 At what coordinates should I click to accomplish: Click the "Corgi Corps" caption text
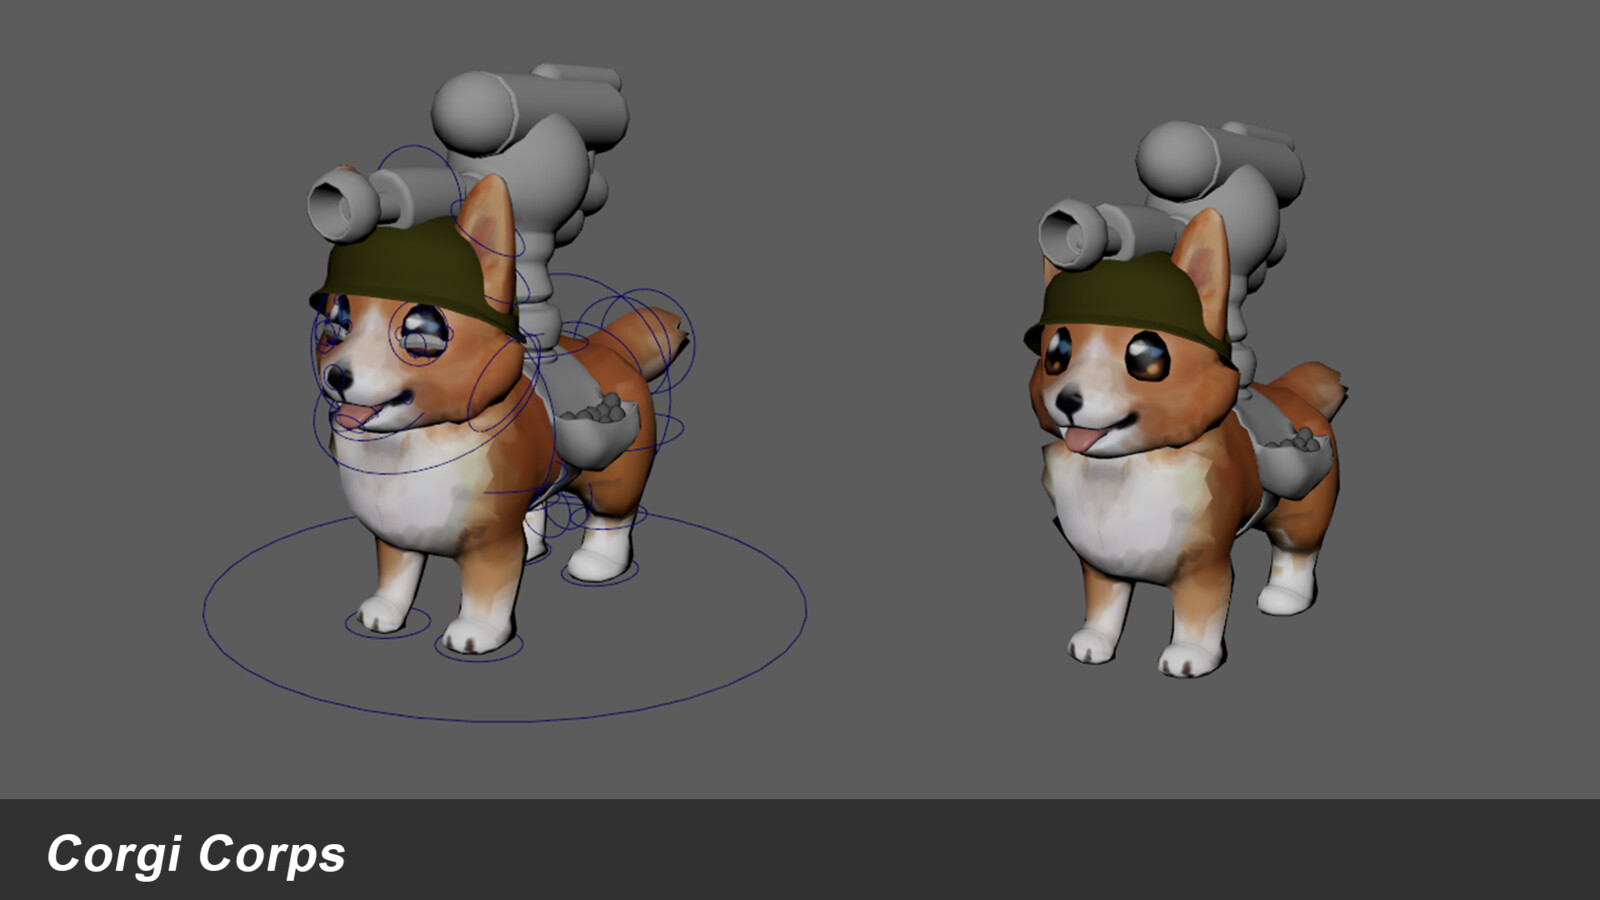[x=196, y=855]
